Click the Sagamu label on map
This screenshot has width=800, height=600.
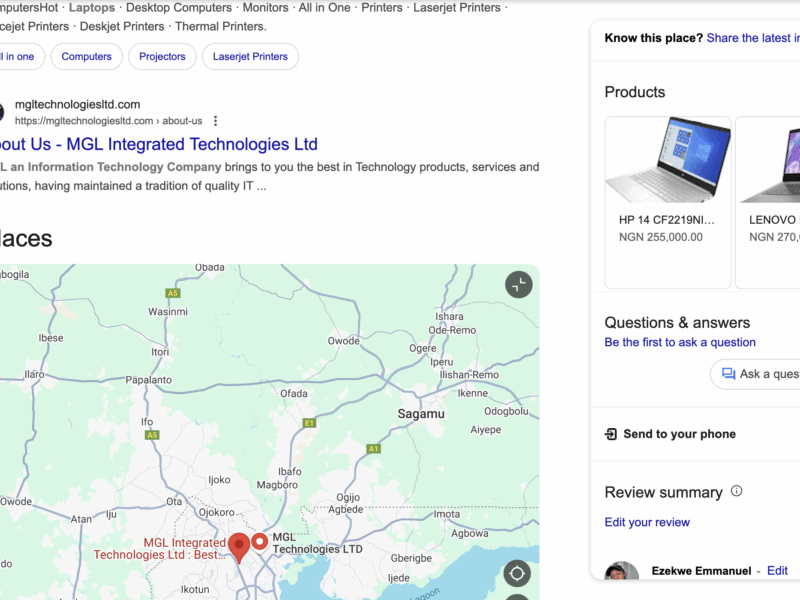[421, 414]
